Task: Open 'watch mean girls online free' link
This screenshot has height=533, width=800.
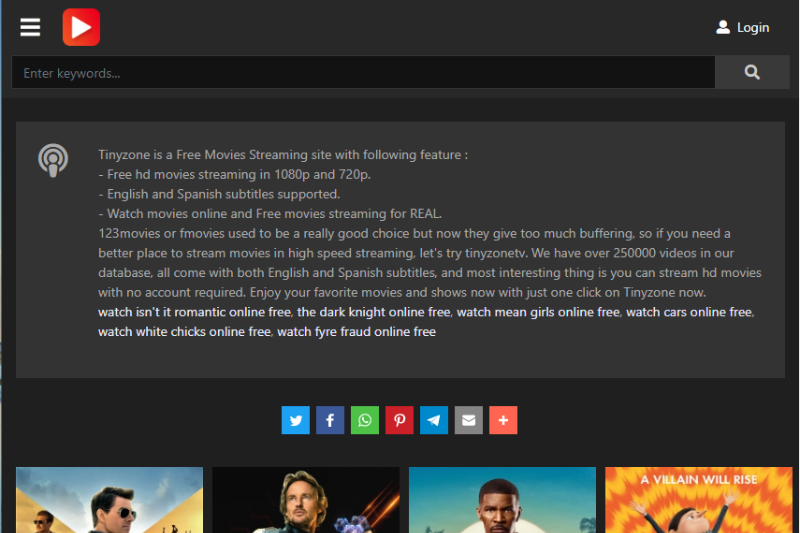Action: [x=538, y=312]
